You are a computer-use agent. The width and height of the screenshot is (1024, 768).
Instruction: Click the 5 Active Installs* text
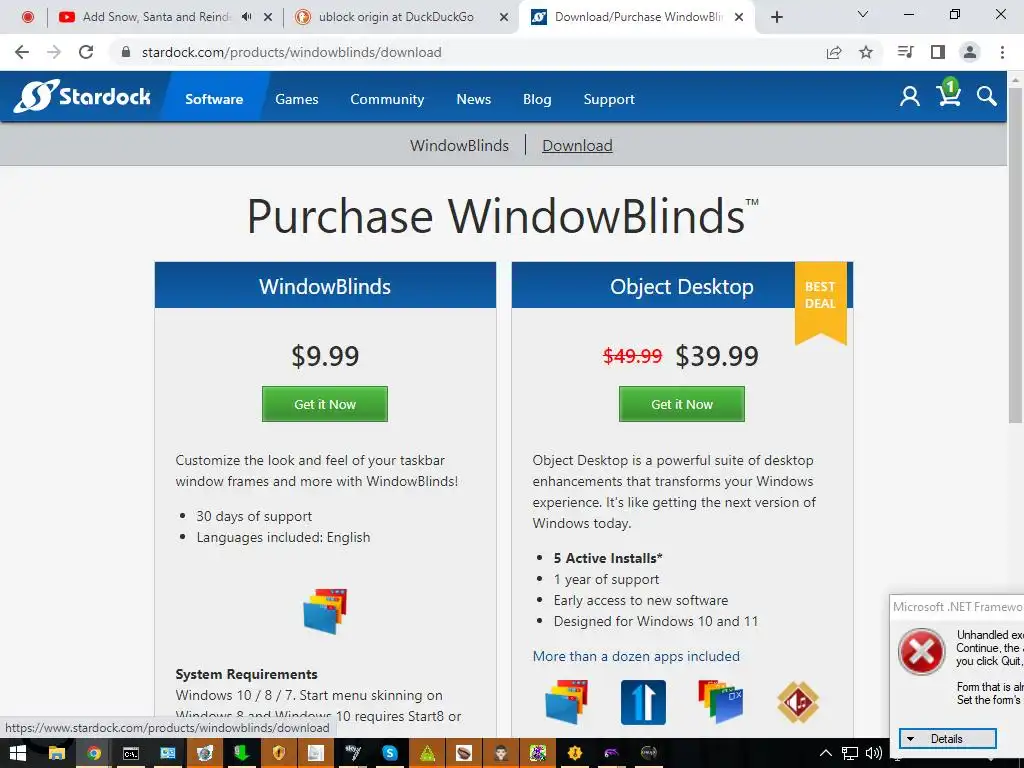tap(608, 558)
